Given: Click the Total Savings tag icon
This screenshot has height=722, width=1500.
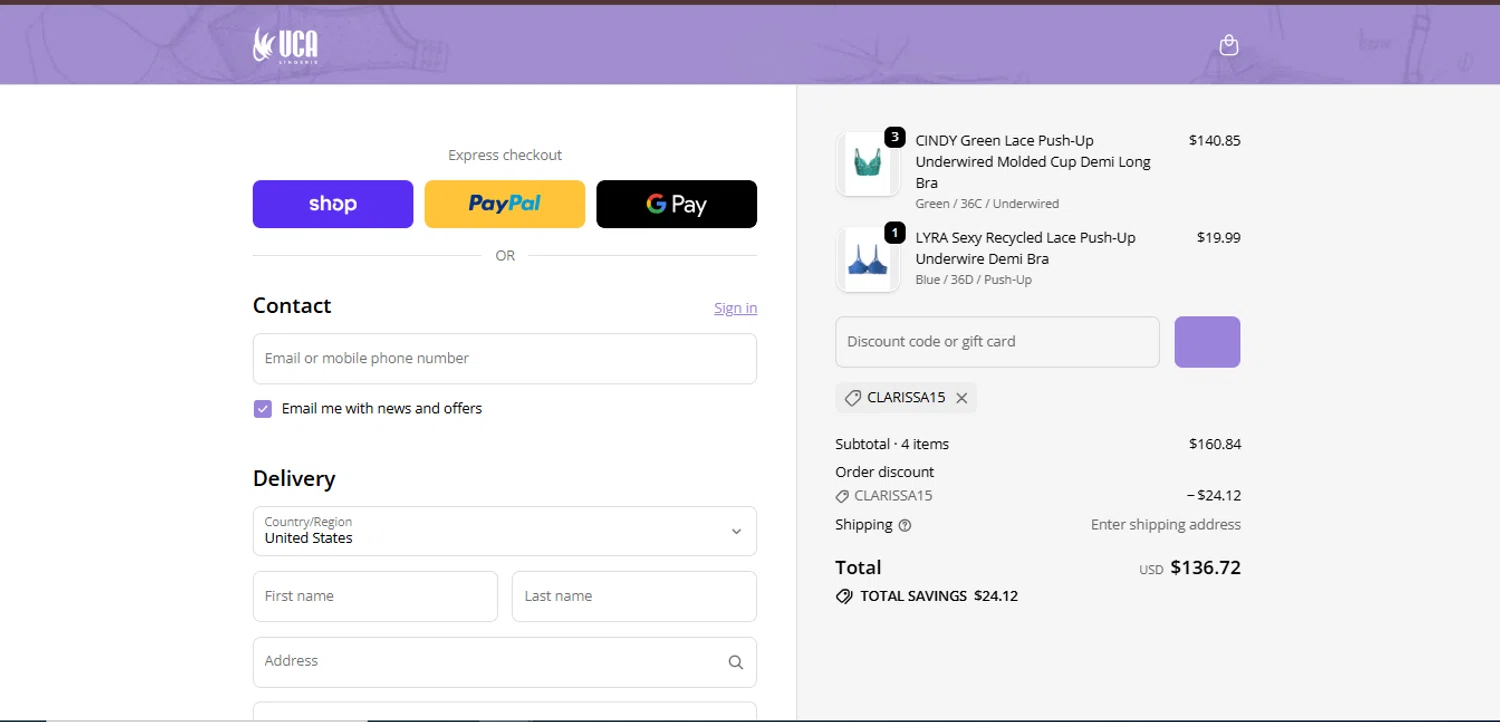Looking at the screenshot, I should (844, 596).
